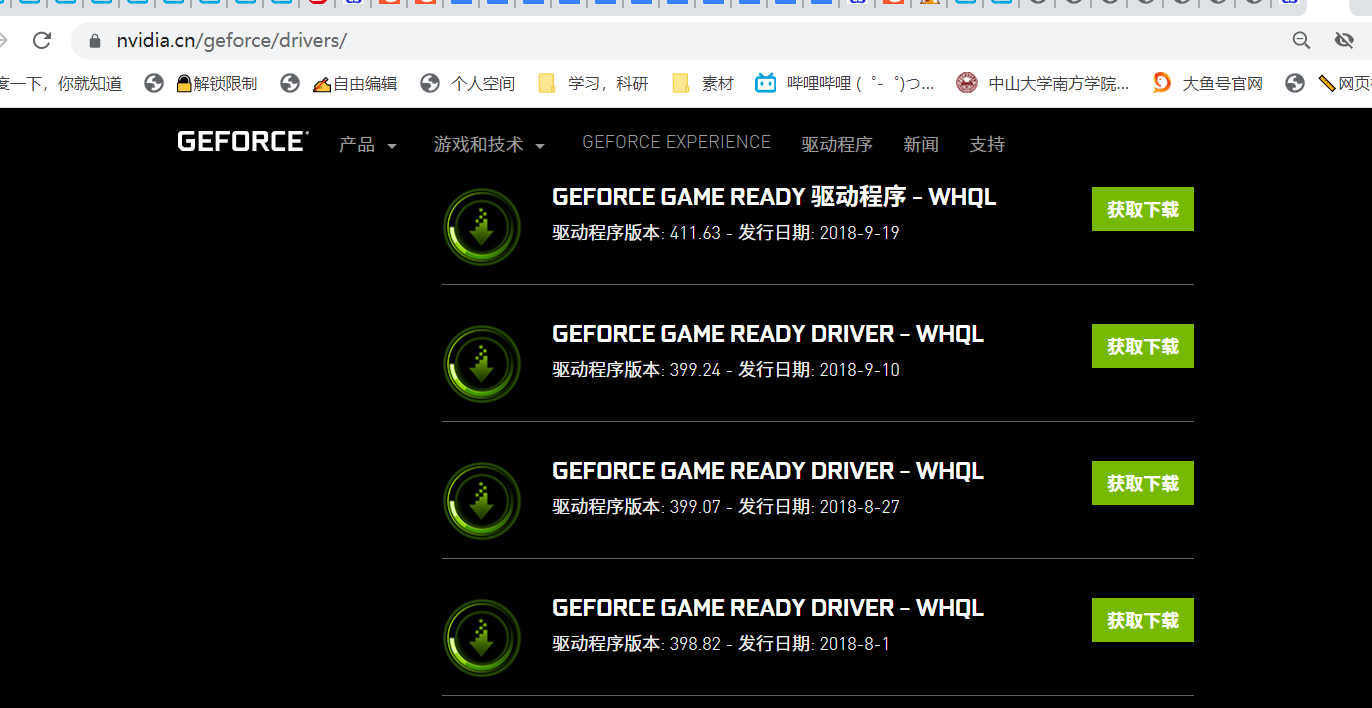Viewport: 1372px width, 708px height.
Task: Open GAME READY DRIVER title dated 2018-8-1
Action: [768, 608]
